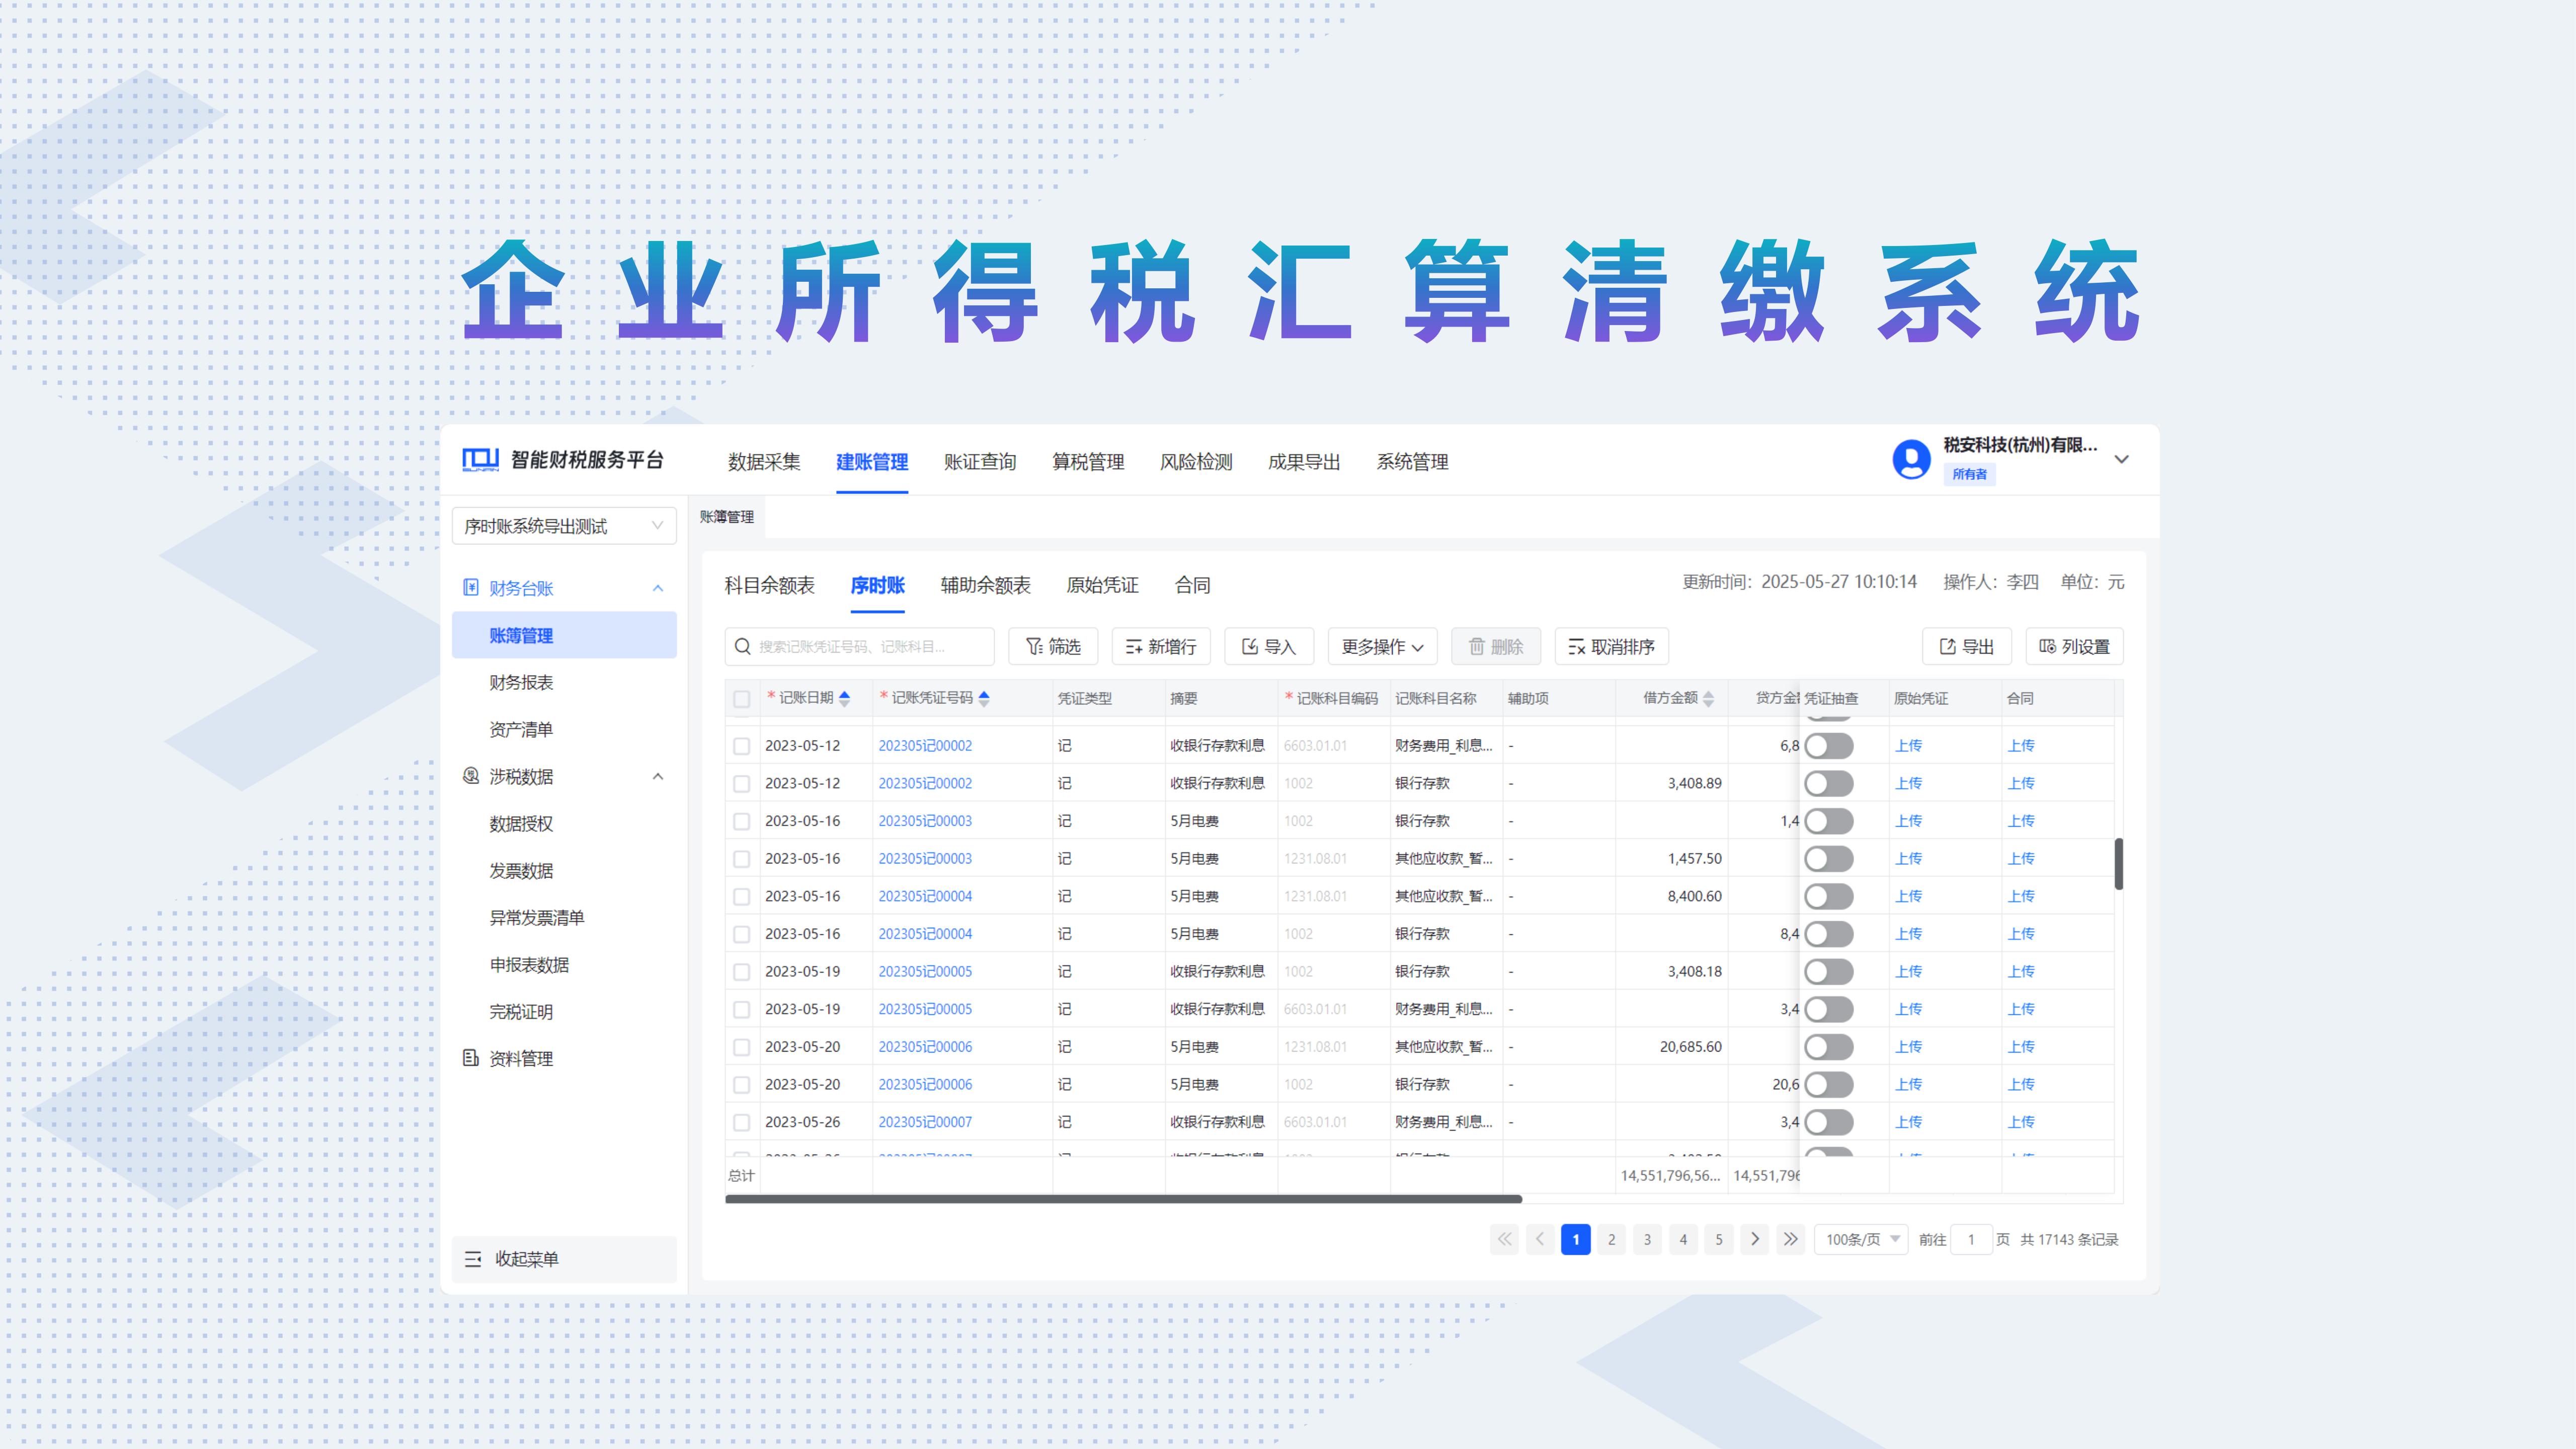Switch to the 科目余额表 tab
This screenshot has height=1449, width=2576.
769,585
